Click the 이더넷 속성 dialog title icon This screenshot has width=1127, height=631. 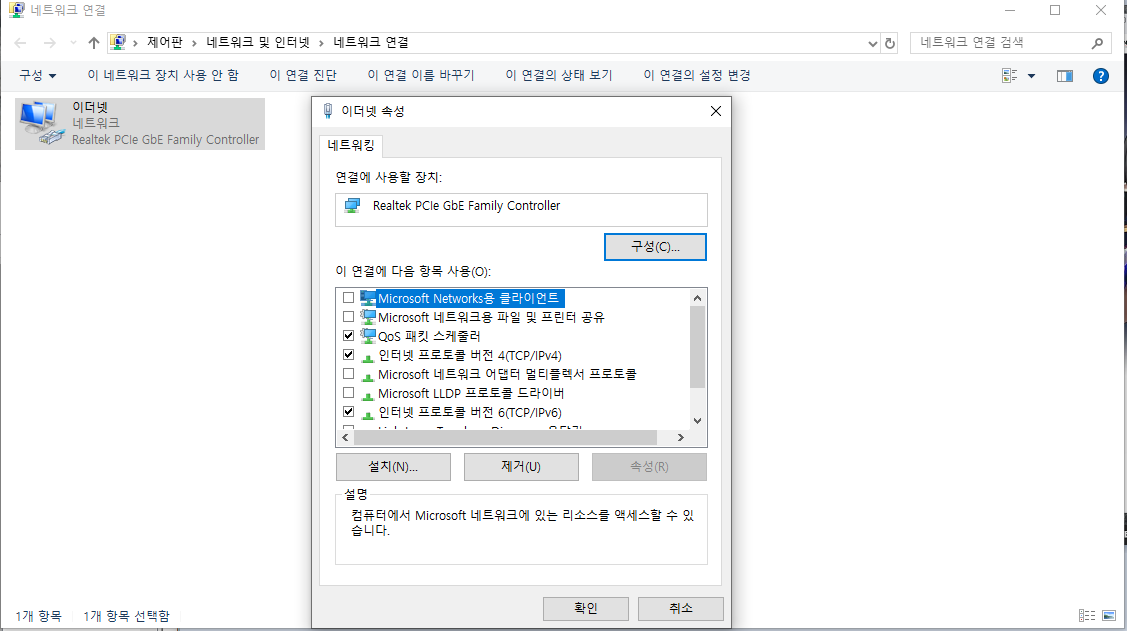coord(328,111)
